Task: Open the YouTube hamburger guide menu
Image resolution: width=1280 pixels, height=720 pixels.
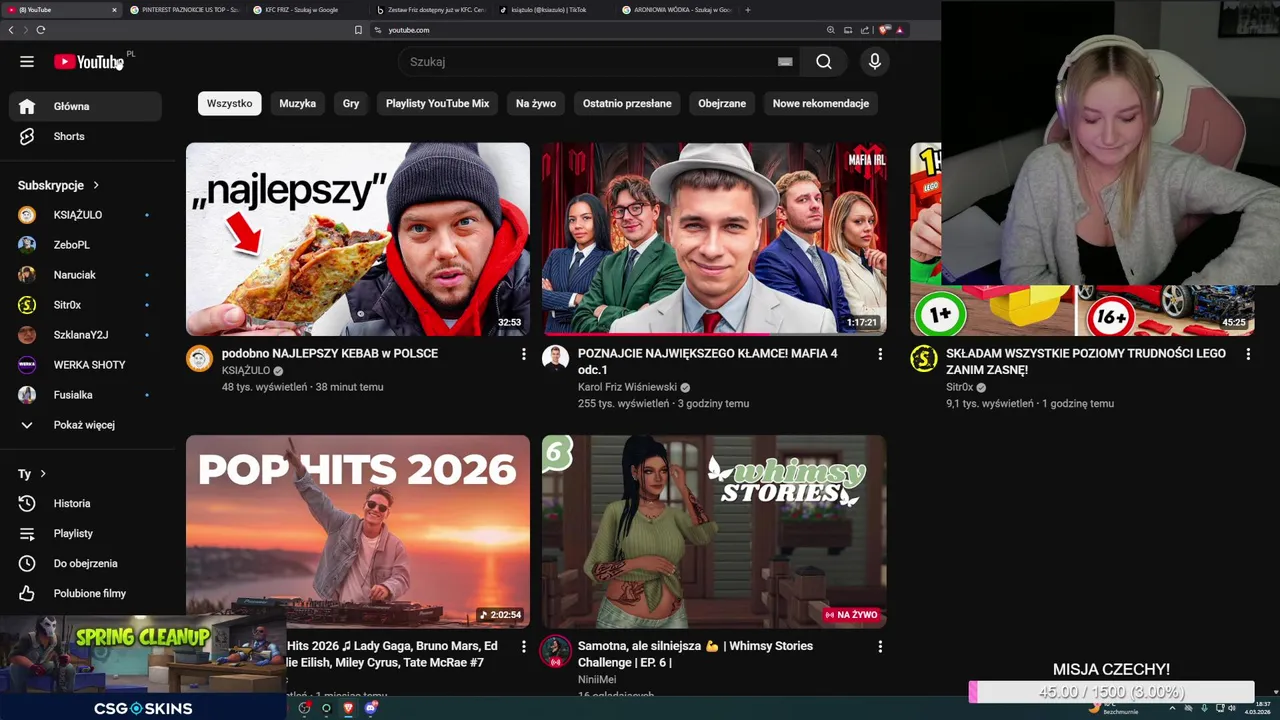Action: coord(27,62)
